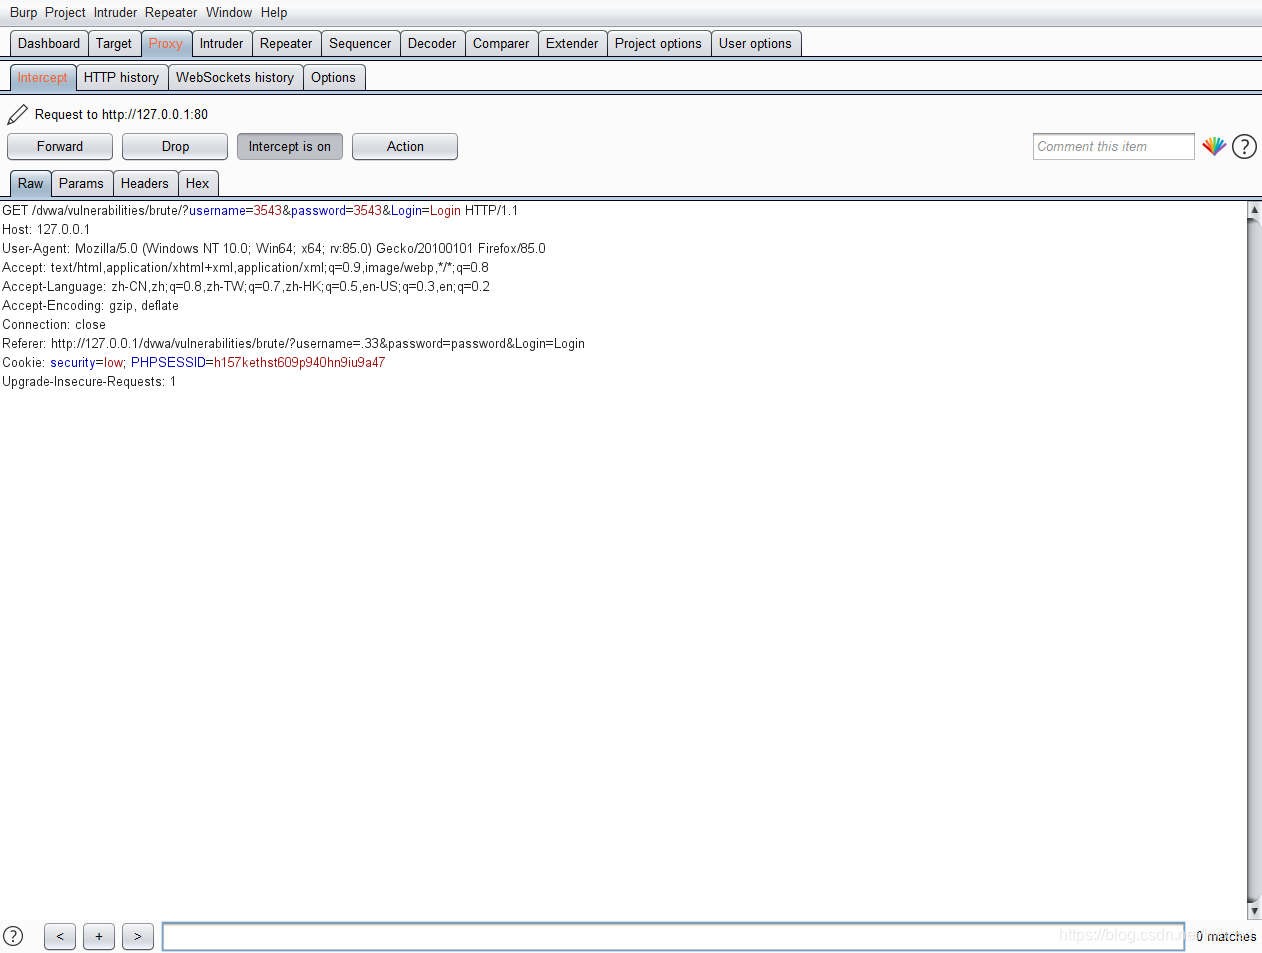The image size is (1262, 953).
Task: Click the 0 matches status text
Action: (x=1226, y=937)
